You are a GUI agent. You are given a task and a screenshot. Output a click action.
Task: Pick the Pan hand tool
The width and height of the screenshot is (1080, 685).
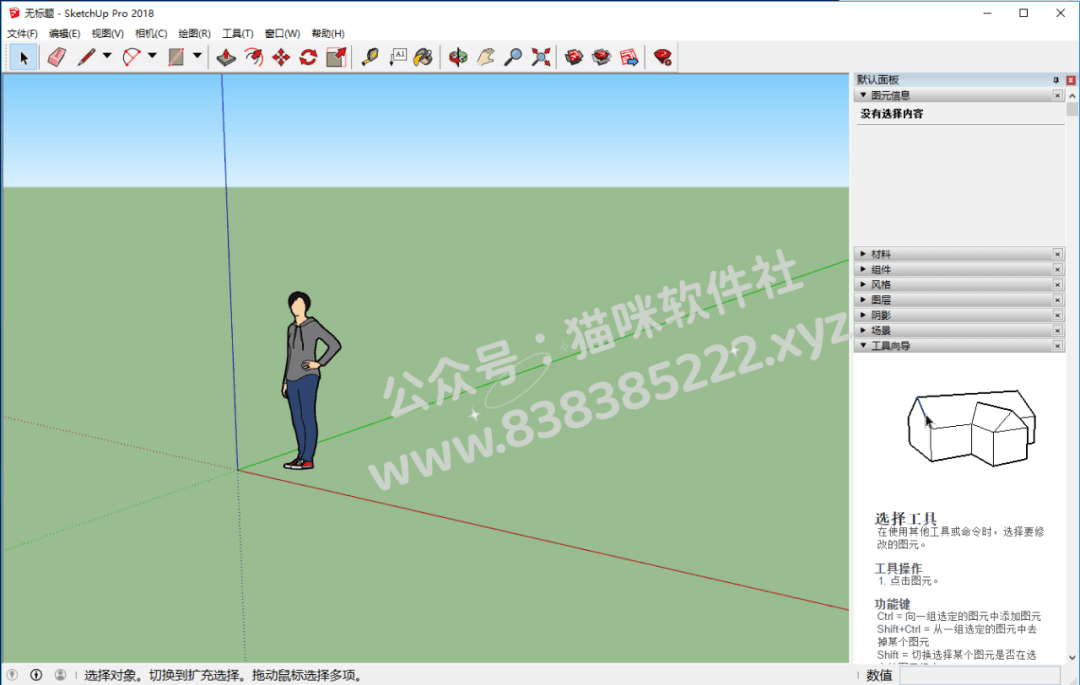[486, 57]
